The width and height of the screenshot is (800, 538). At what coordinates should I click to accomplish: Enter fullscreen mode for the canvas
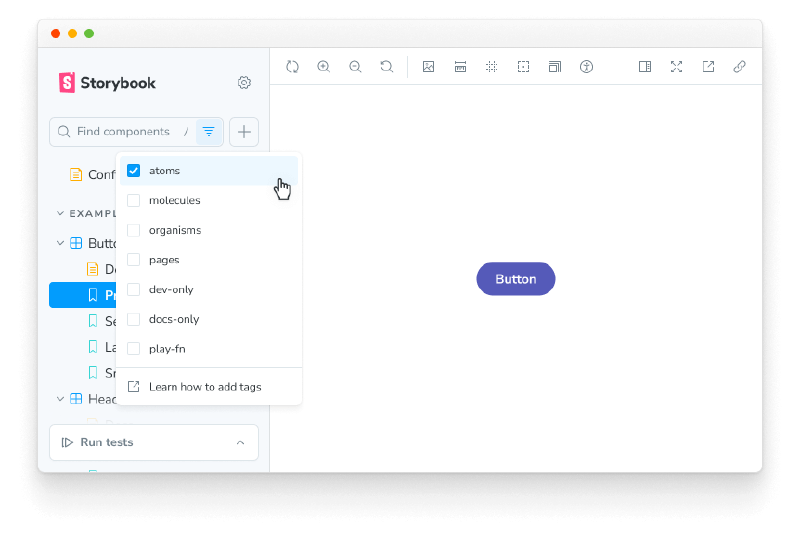[676, 67]
